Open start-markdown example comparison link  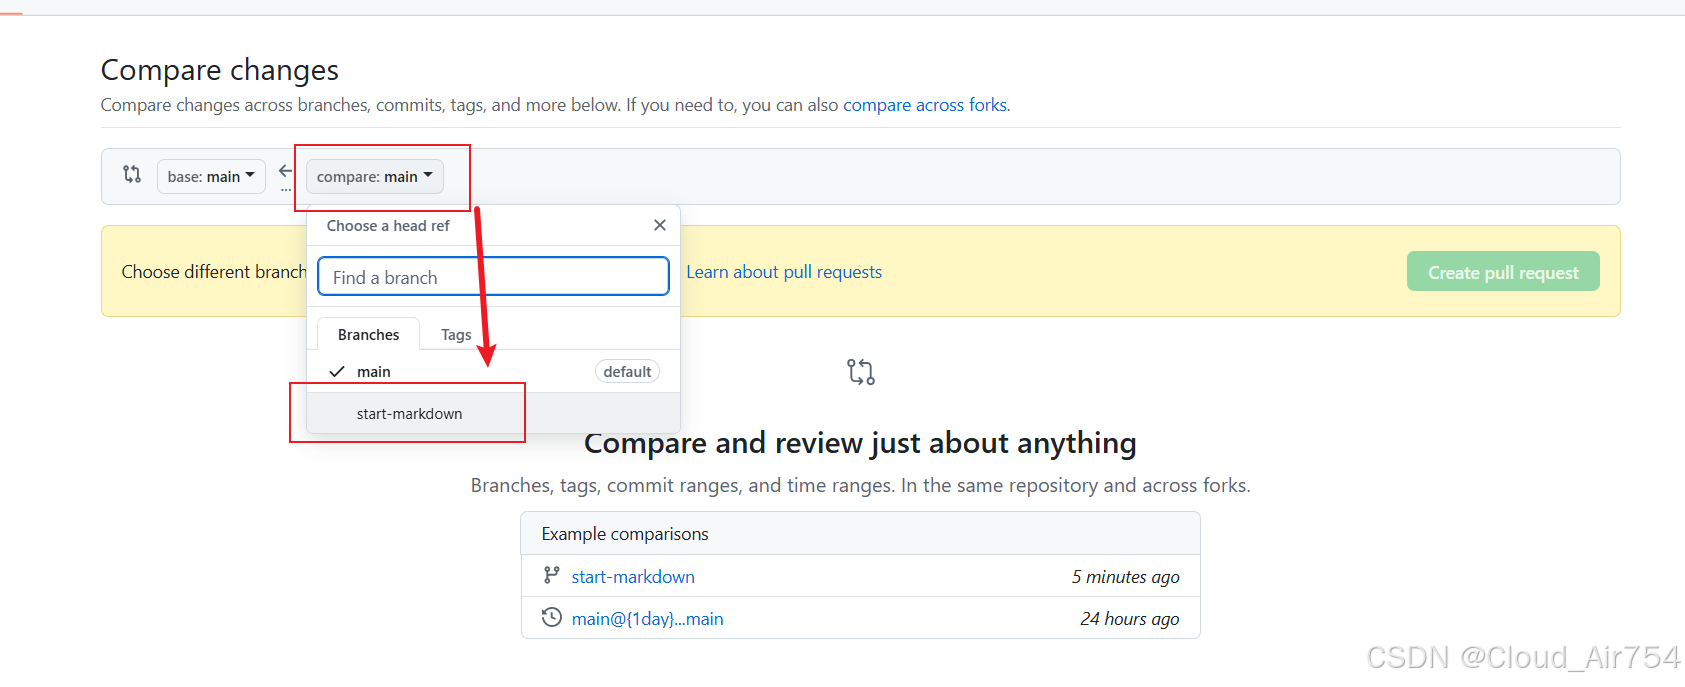[x=633, y=576]
